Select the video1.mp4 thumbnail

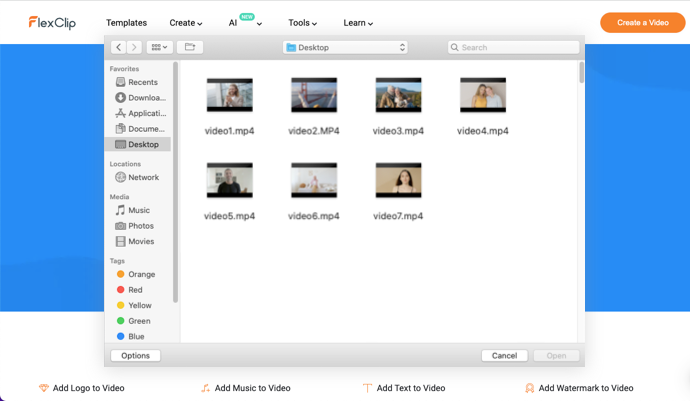coord(230,95)
